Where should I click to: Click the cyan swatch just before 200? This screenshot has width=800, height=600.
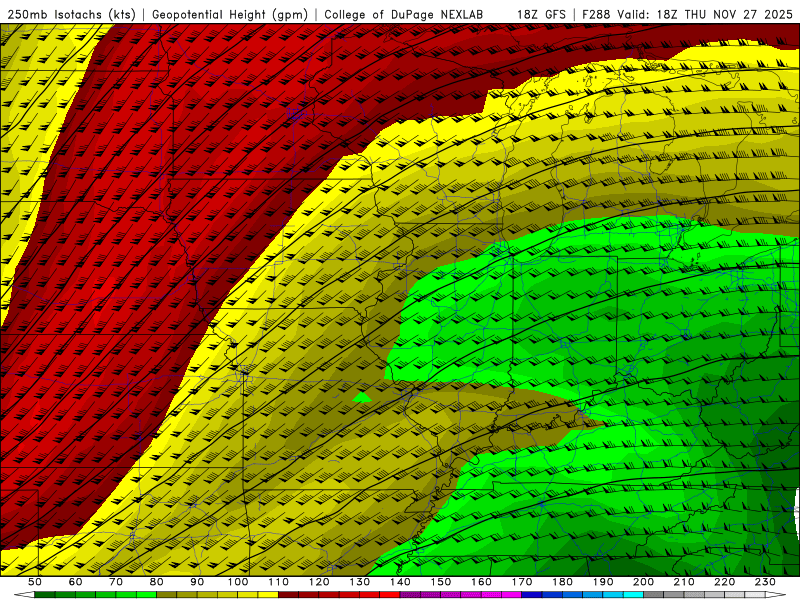tap(633, 594)
